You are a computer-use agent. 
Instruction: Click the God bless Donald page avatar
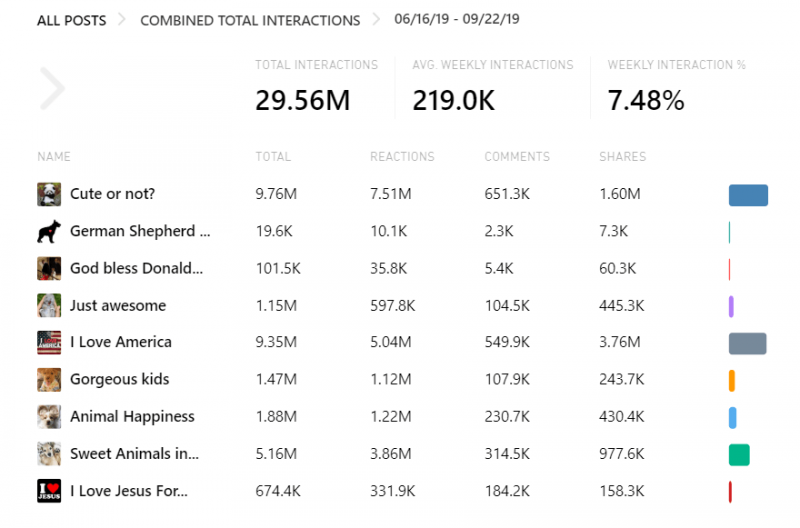(49, 268)
